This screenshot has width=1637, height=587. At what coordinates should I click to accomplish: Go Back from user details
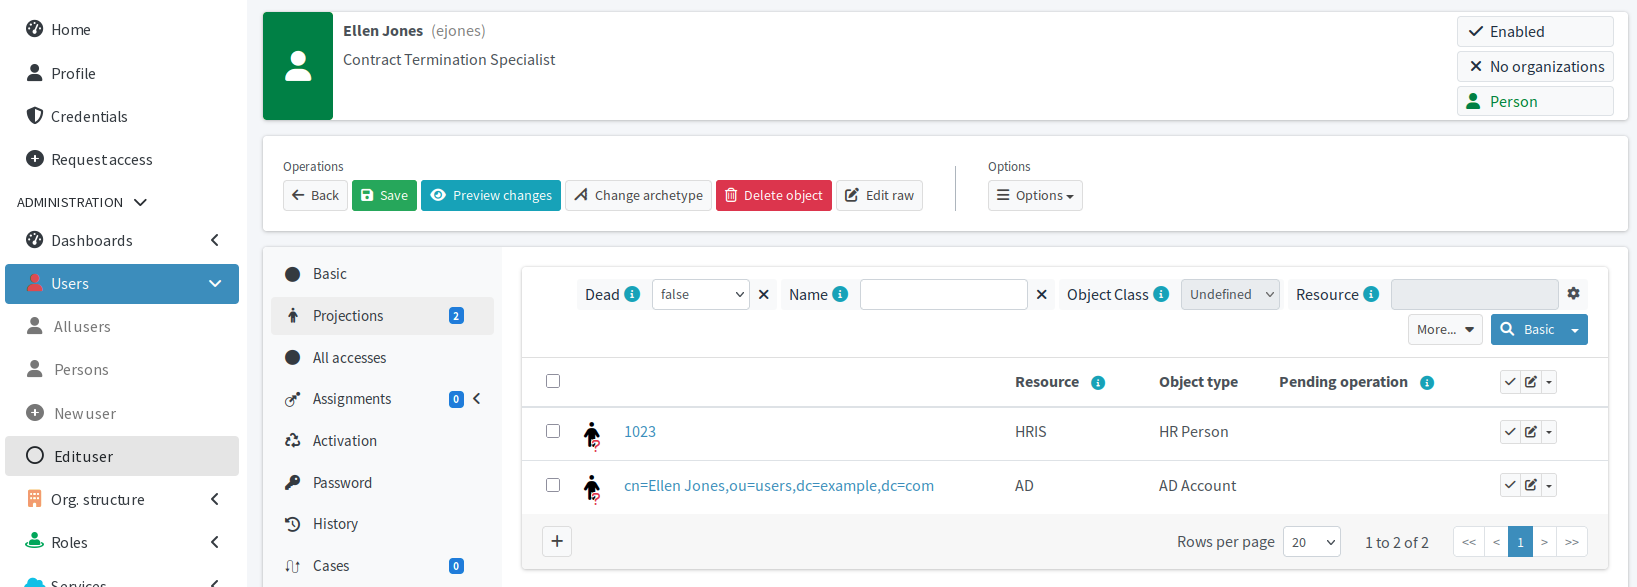315,195
